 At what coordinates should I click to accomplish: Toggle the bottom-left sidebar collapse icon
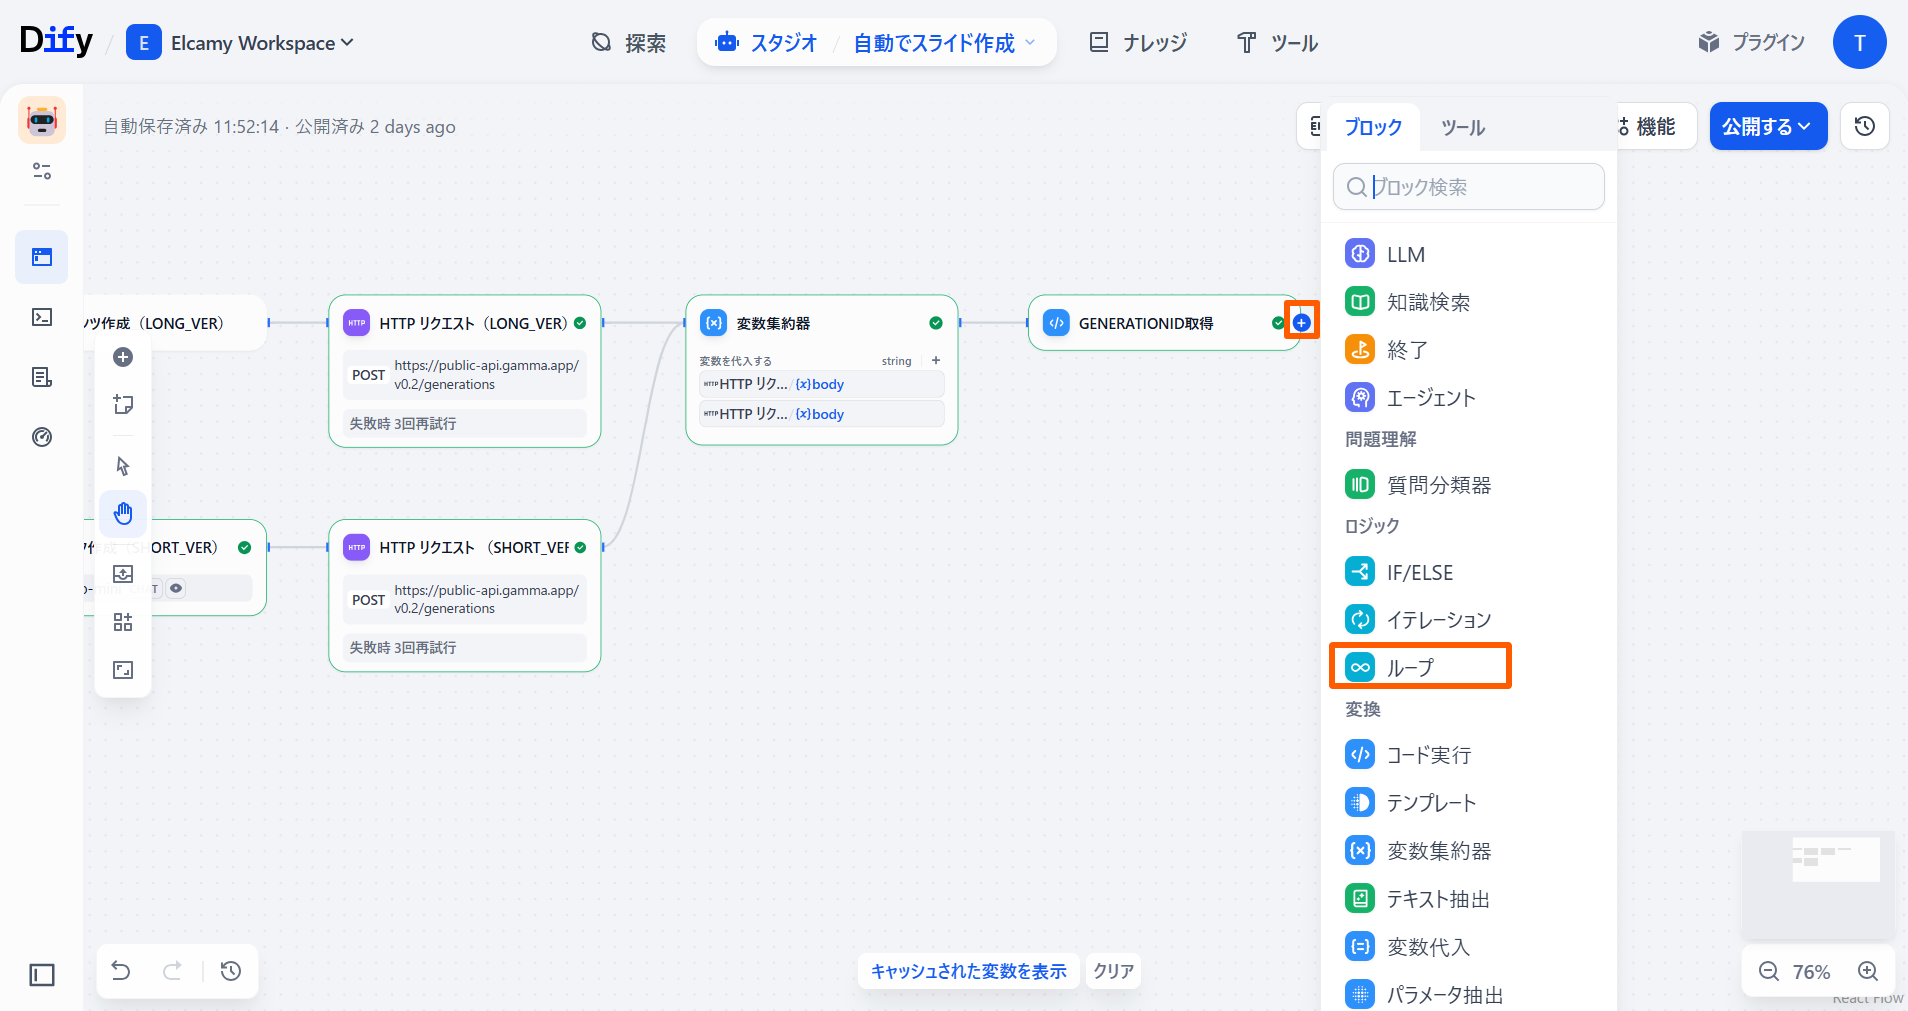click(42, 975)
